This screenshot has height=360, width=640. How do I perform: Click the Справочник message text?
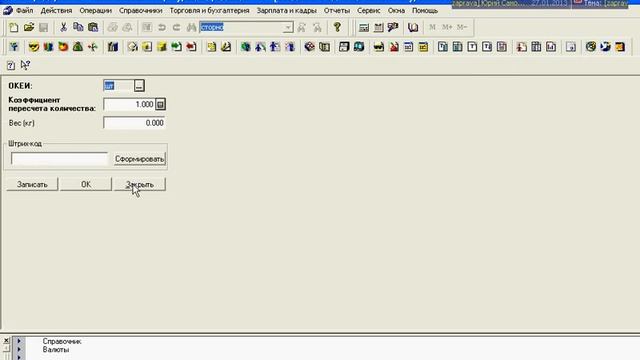click(x=62, y=341)
